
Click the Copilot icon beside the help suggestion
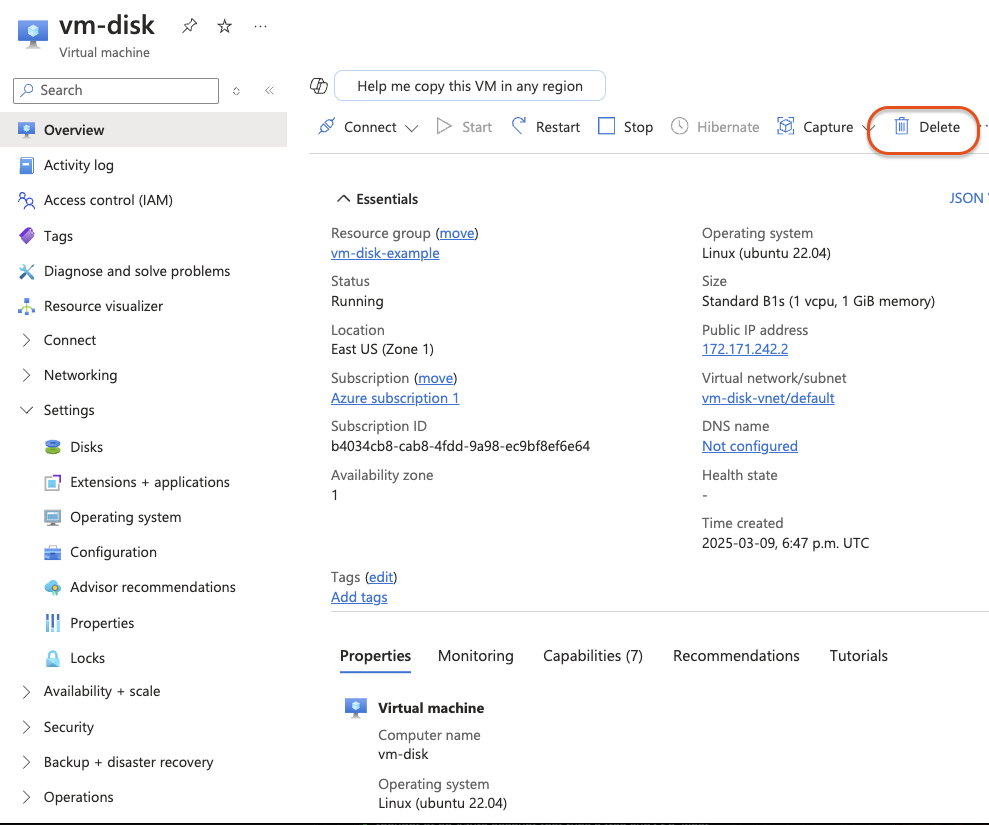[319, 86]
